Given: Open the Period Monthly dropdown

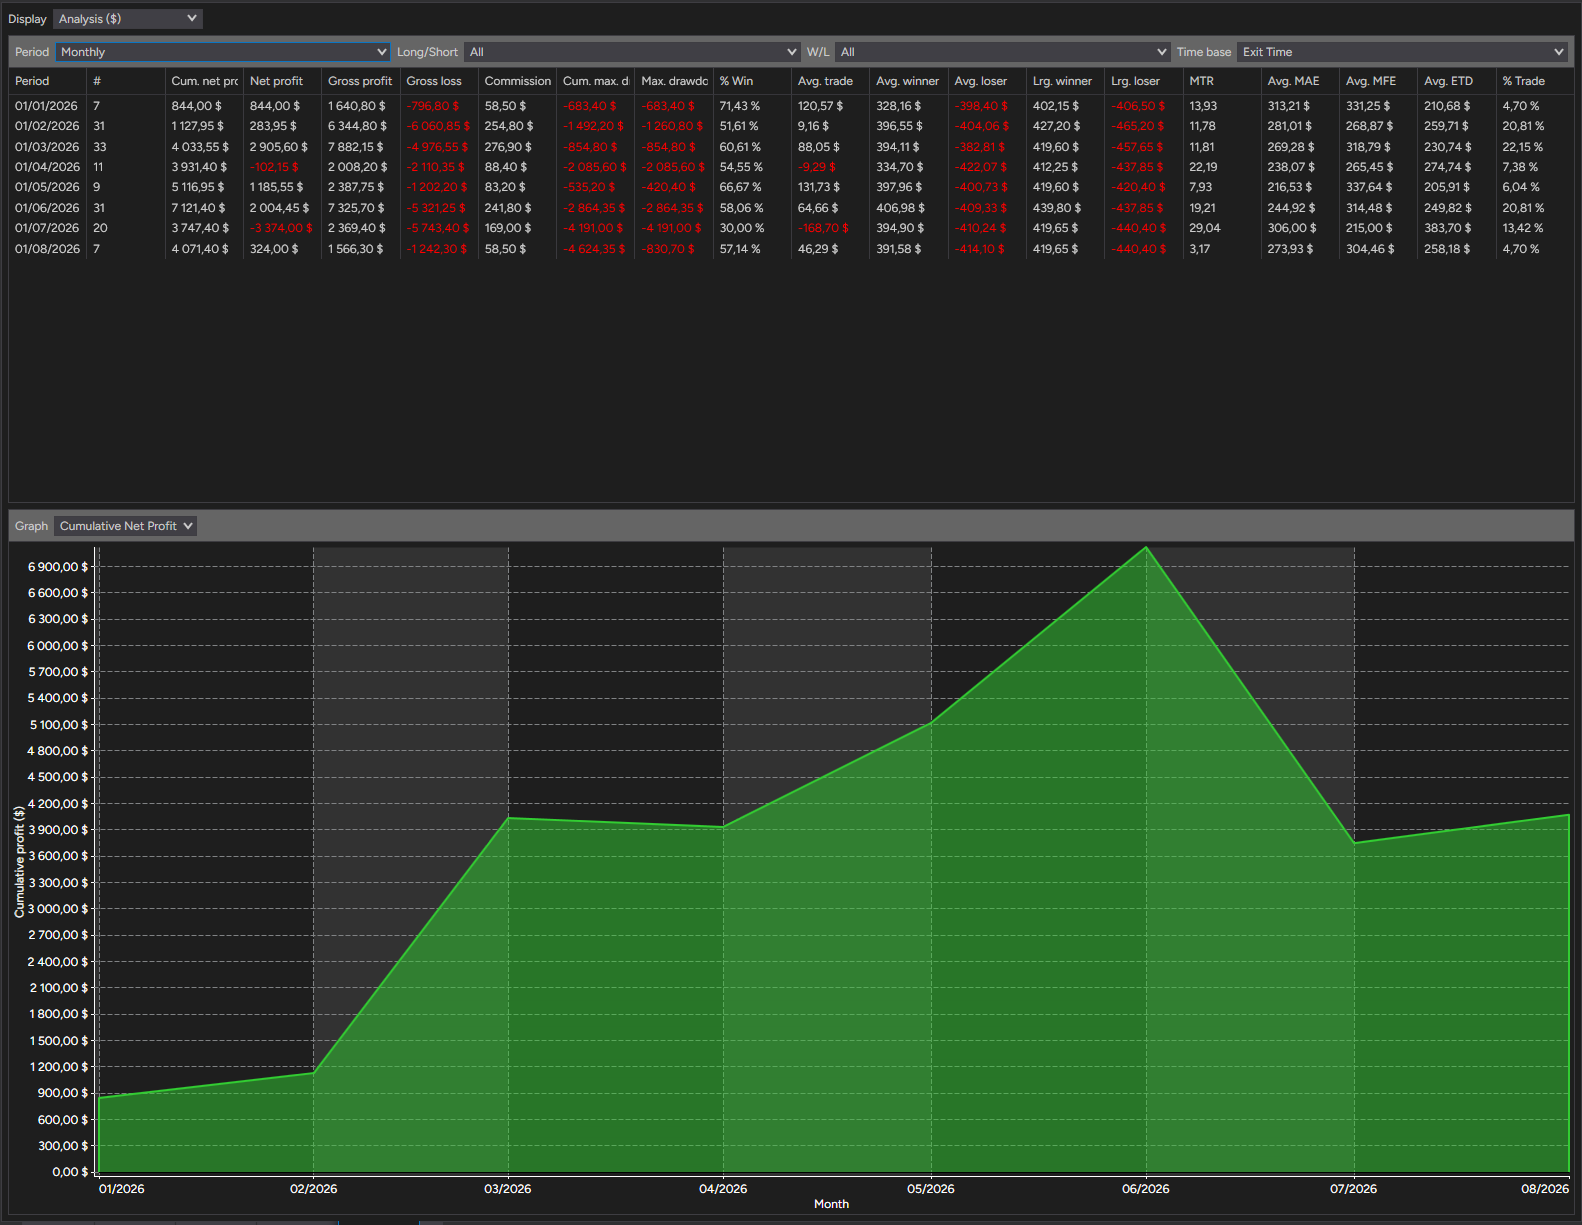Looking at the screenshot, I should click(223, 52).
